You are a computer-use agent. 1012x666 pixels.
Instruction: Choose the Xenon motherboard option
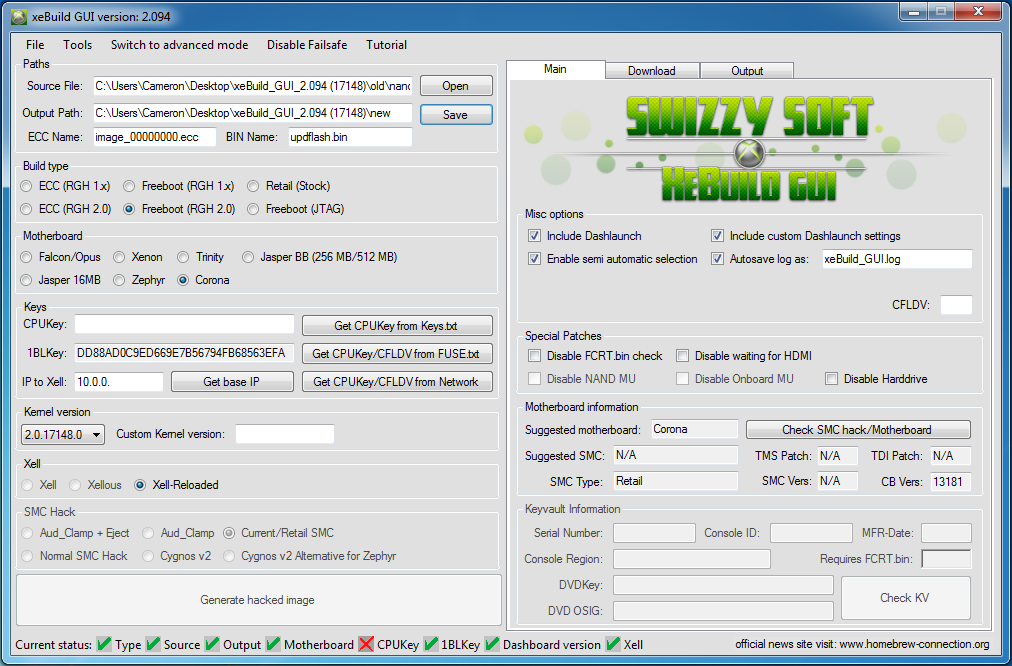[x=118, y=257]
